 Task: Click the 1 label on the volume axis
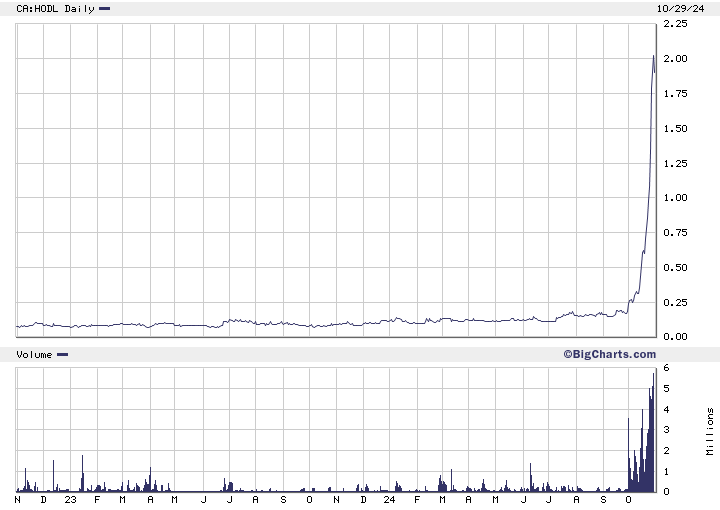[666, 471]
